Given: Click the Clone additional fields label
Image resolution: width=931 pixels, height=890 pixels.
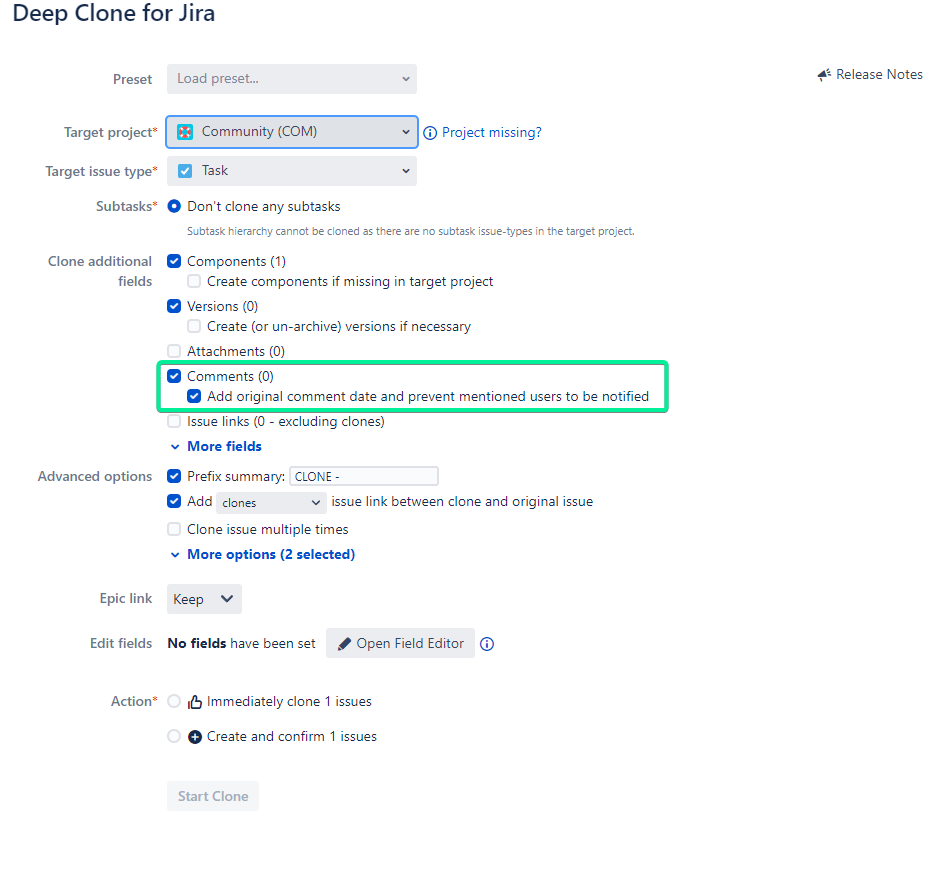Looking at the screenshot, I should pyautogui.click(x=100, y=271).
